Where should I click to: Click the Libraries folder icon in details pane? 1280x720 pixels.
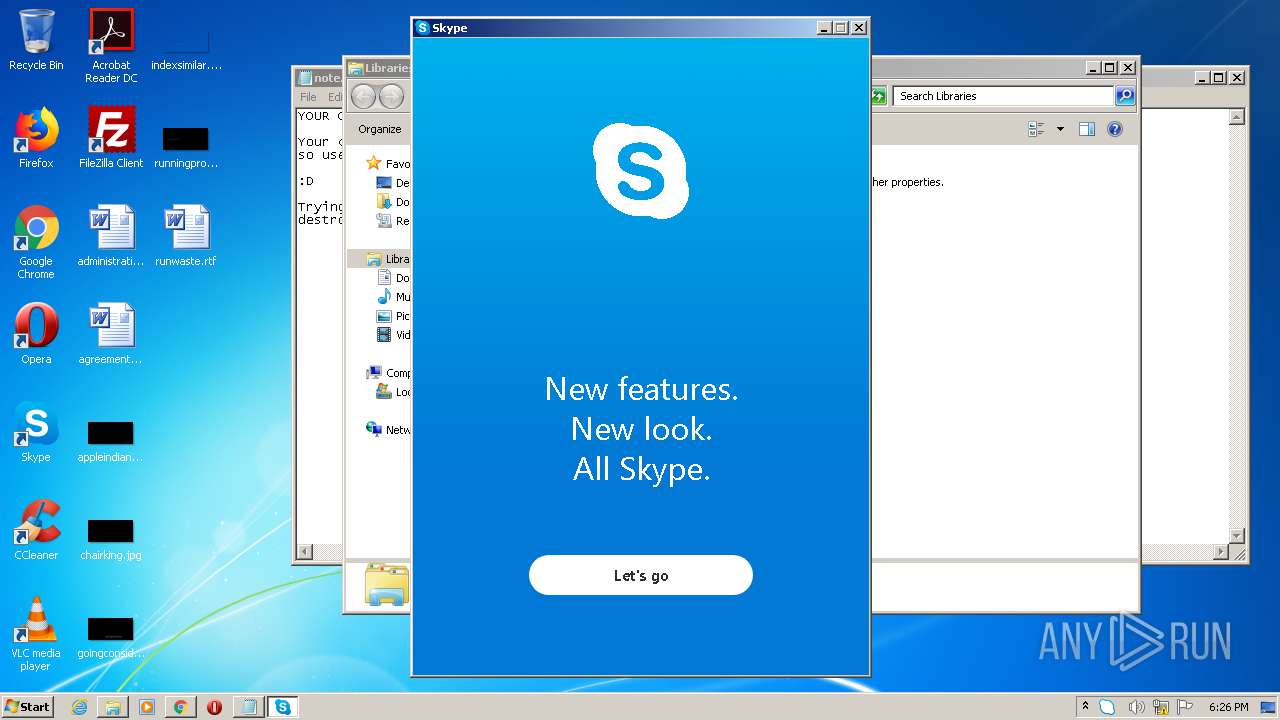coord(386,585)
